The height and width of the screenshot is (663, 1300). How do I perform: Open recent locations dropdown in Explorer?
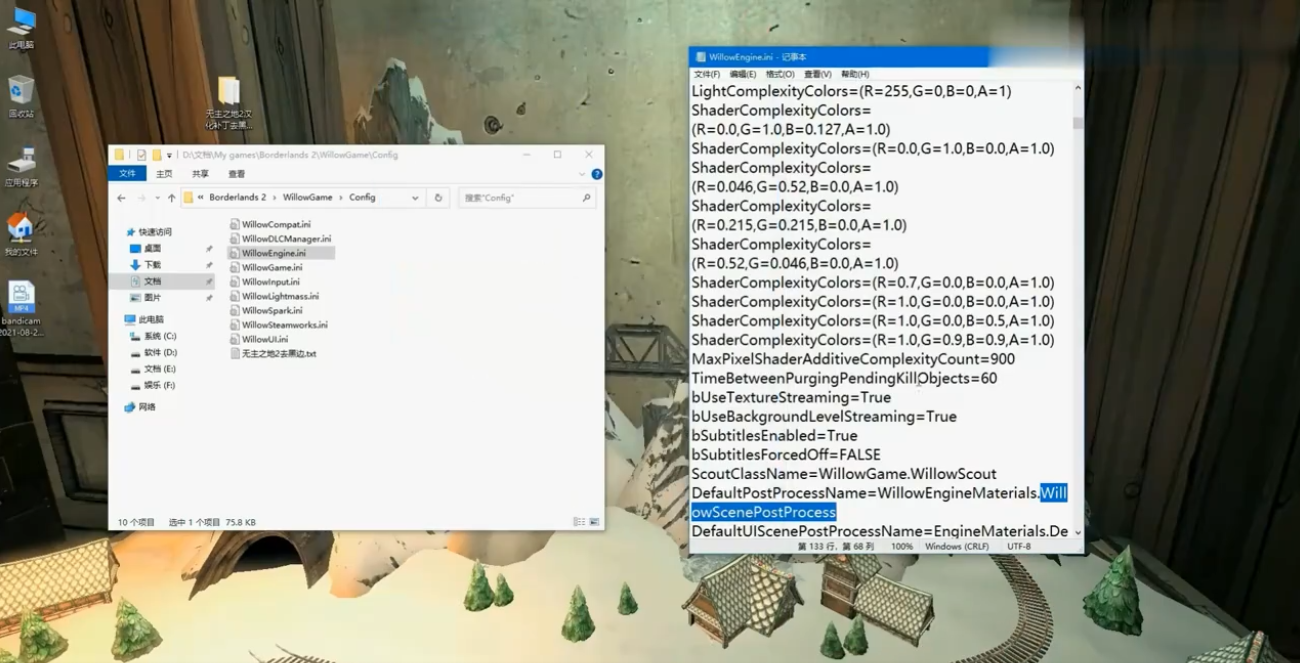[156, 198]
